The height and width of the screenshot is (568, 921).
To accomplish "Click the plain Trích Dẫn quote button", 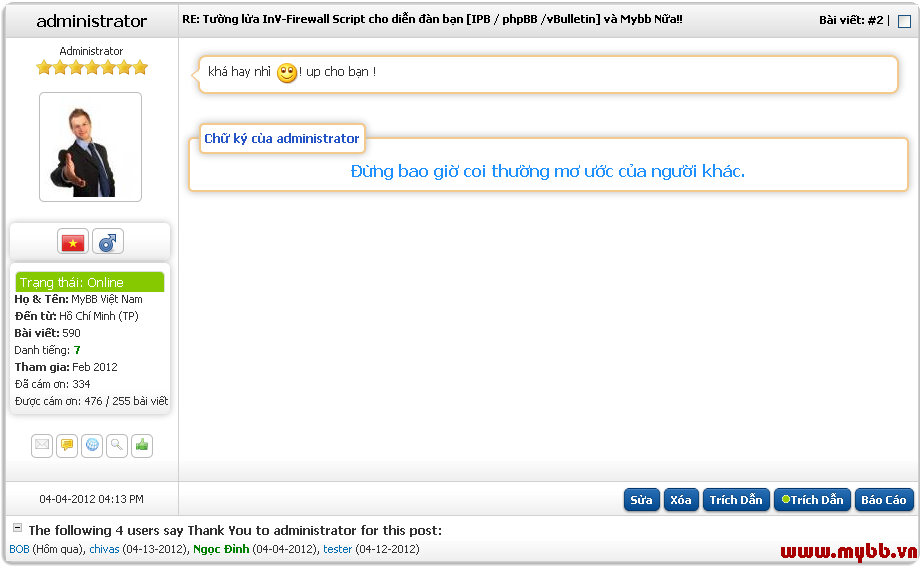I will click(x=735, y=500).
